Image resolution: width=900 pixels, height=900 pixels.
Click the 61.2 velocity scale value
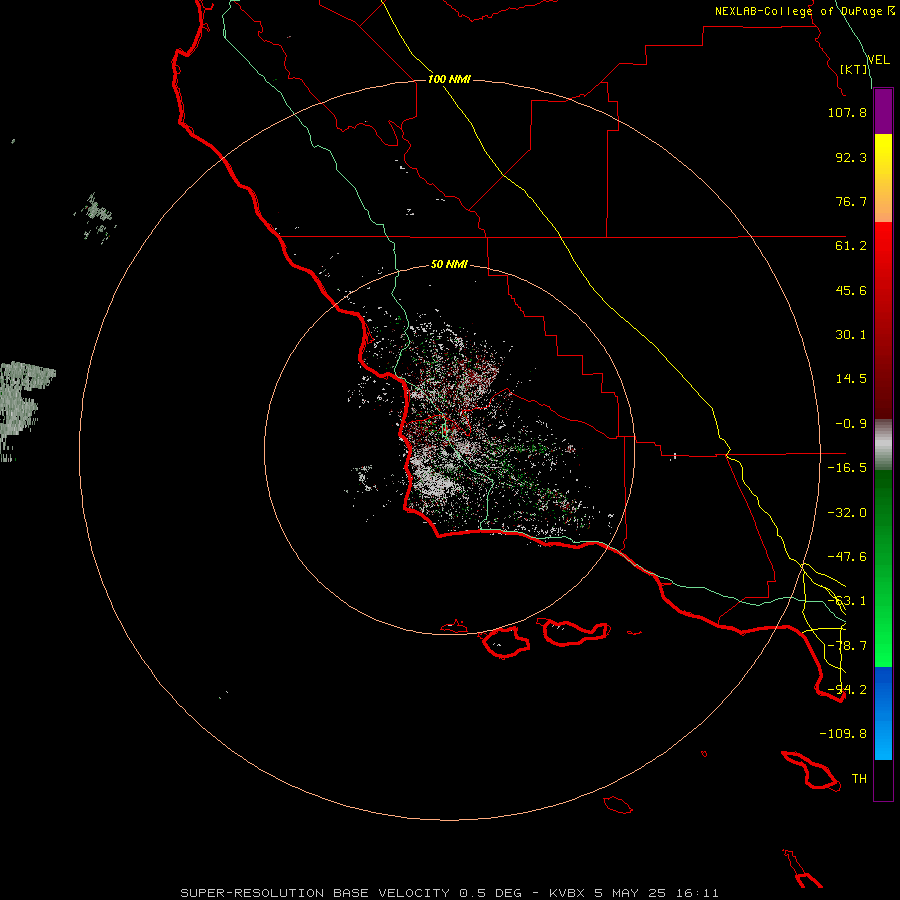(851, 246)
